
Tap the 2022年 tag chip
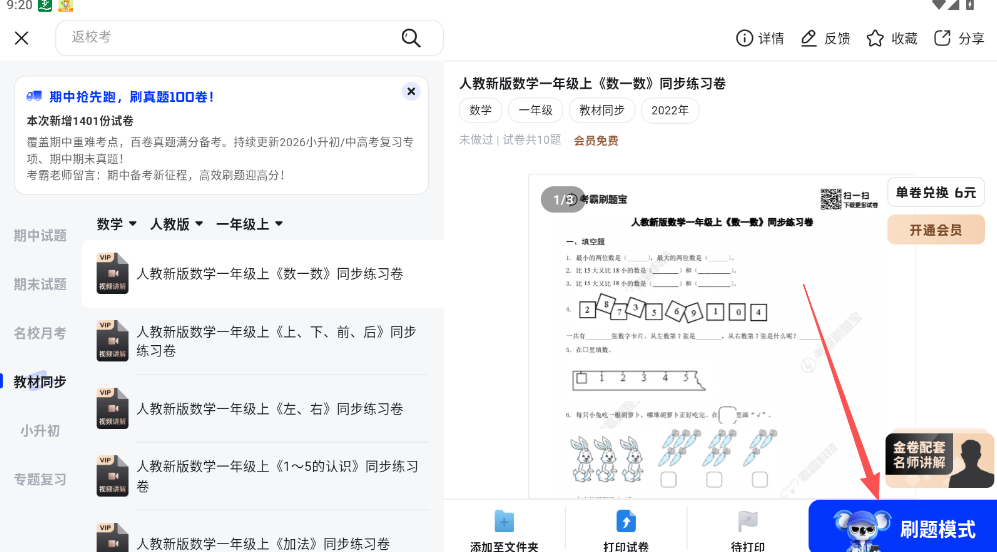click(670, 110)
